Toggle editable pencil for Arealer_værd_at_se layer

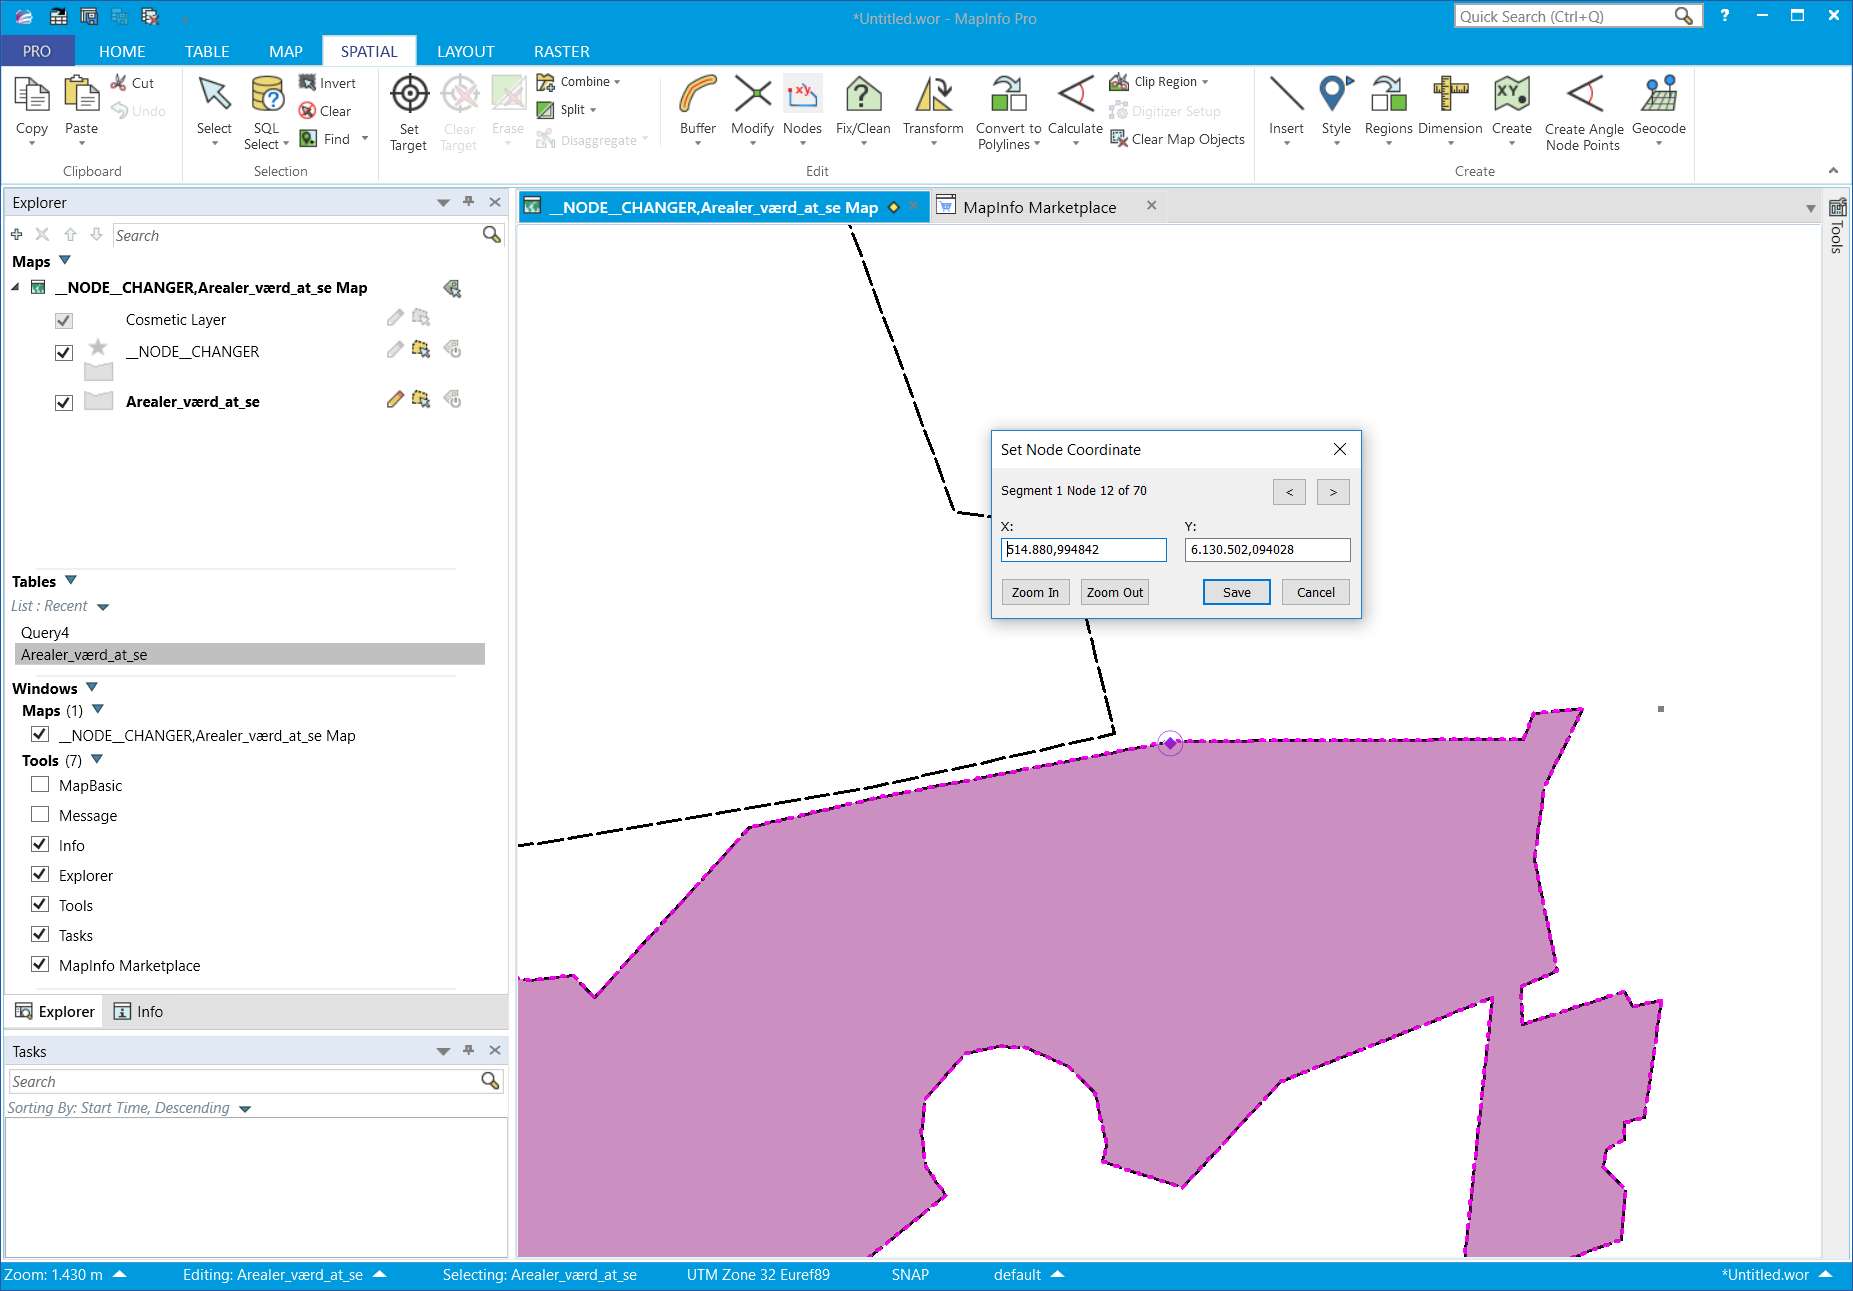coord(395,399)
